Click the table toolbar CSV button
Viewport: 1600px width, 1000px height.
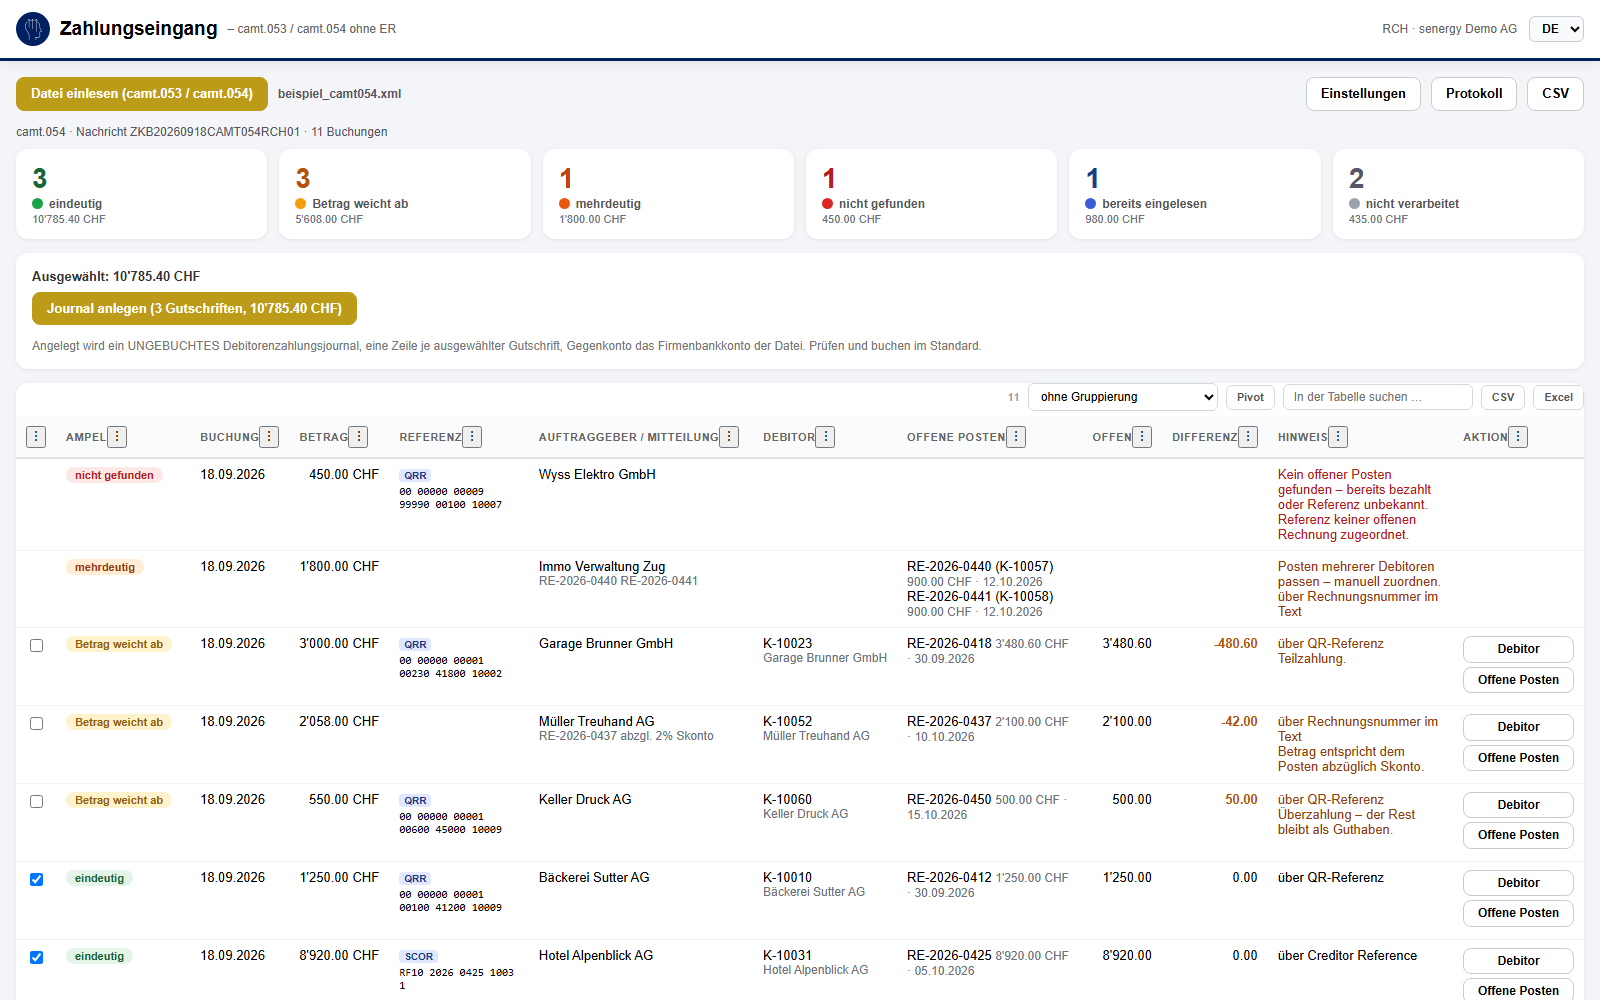tap(1503, 397)
